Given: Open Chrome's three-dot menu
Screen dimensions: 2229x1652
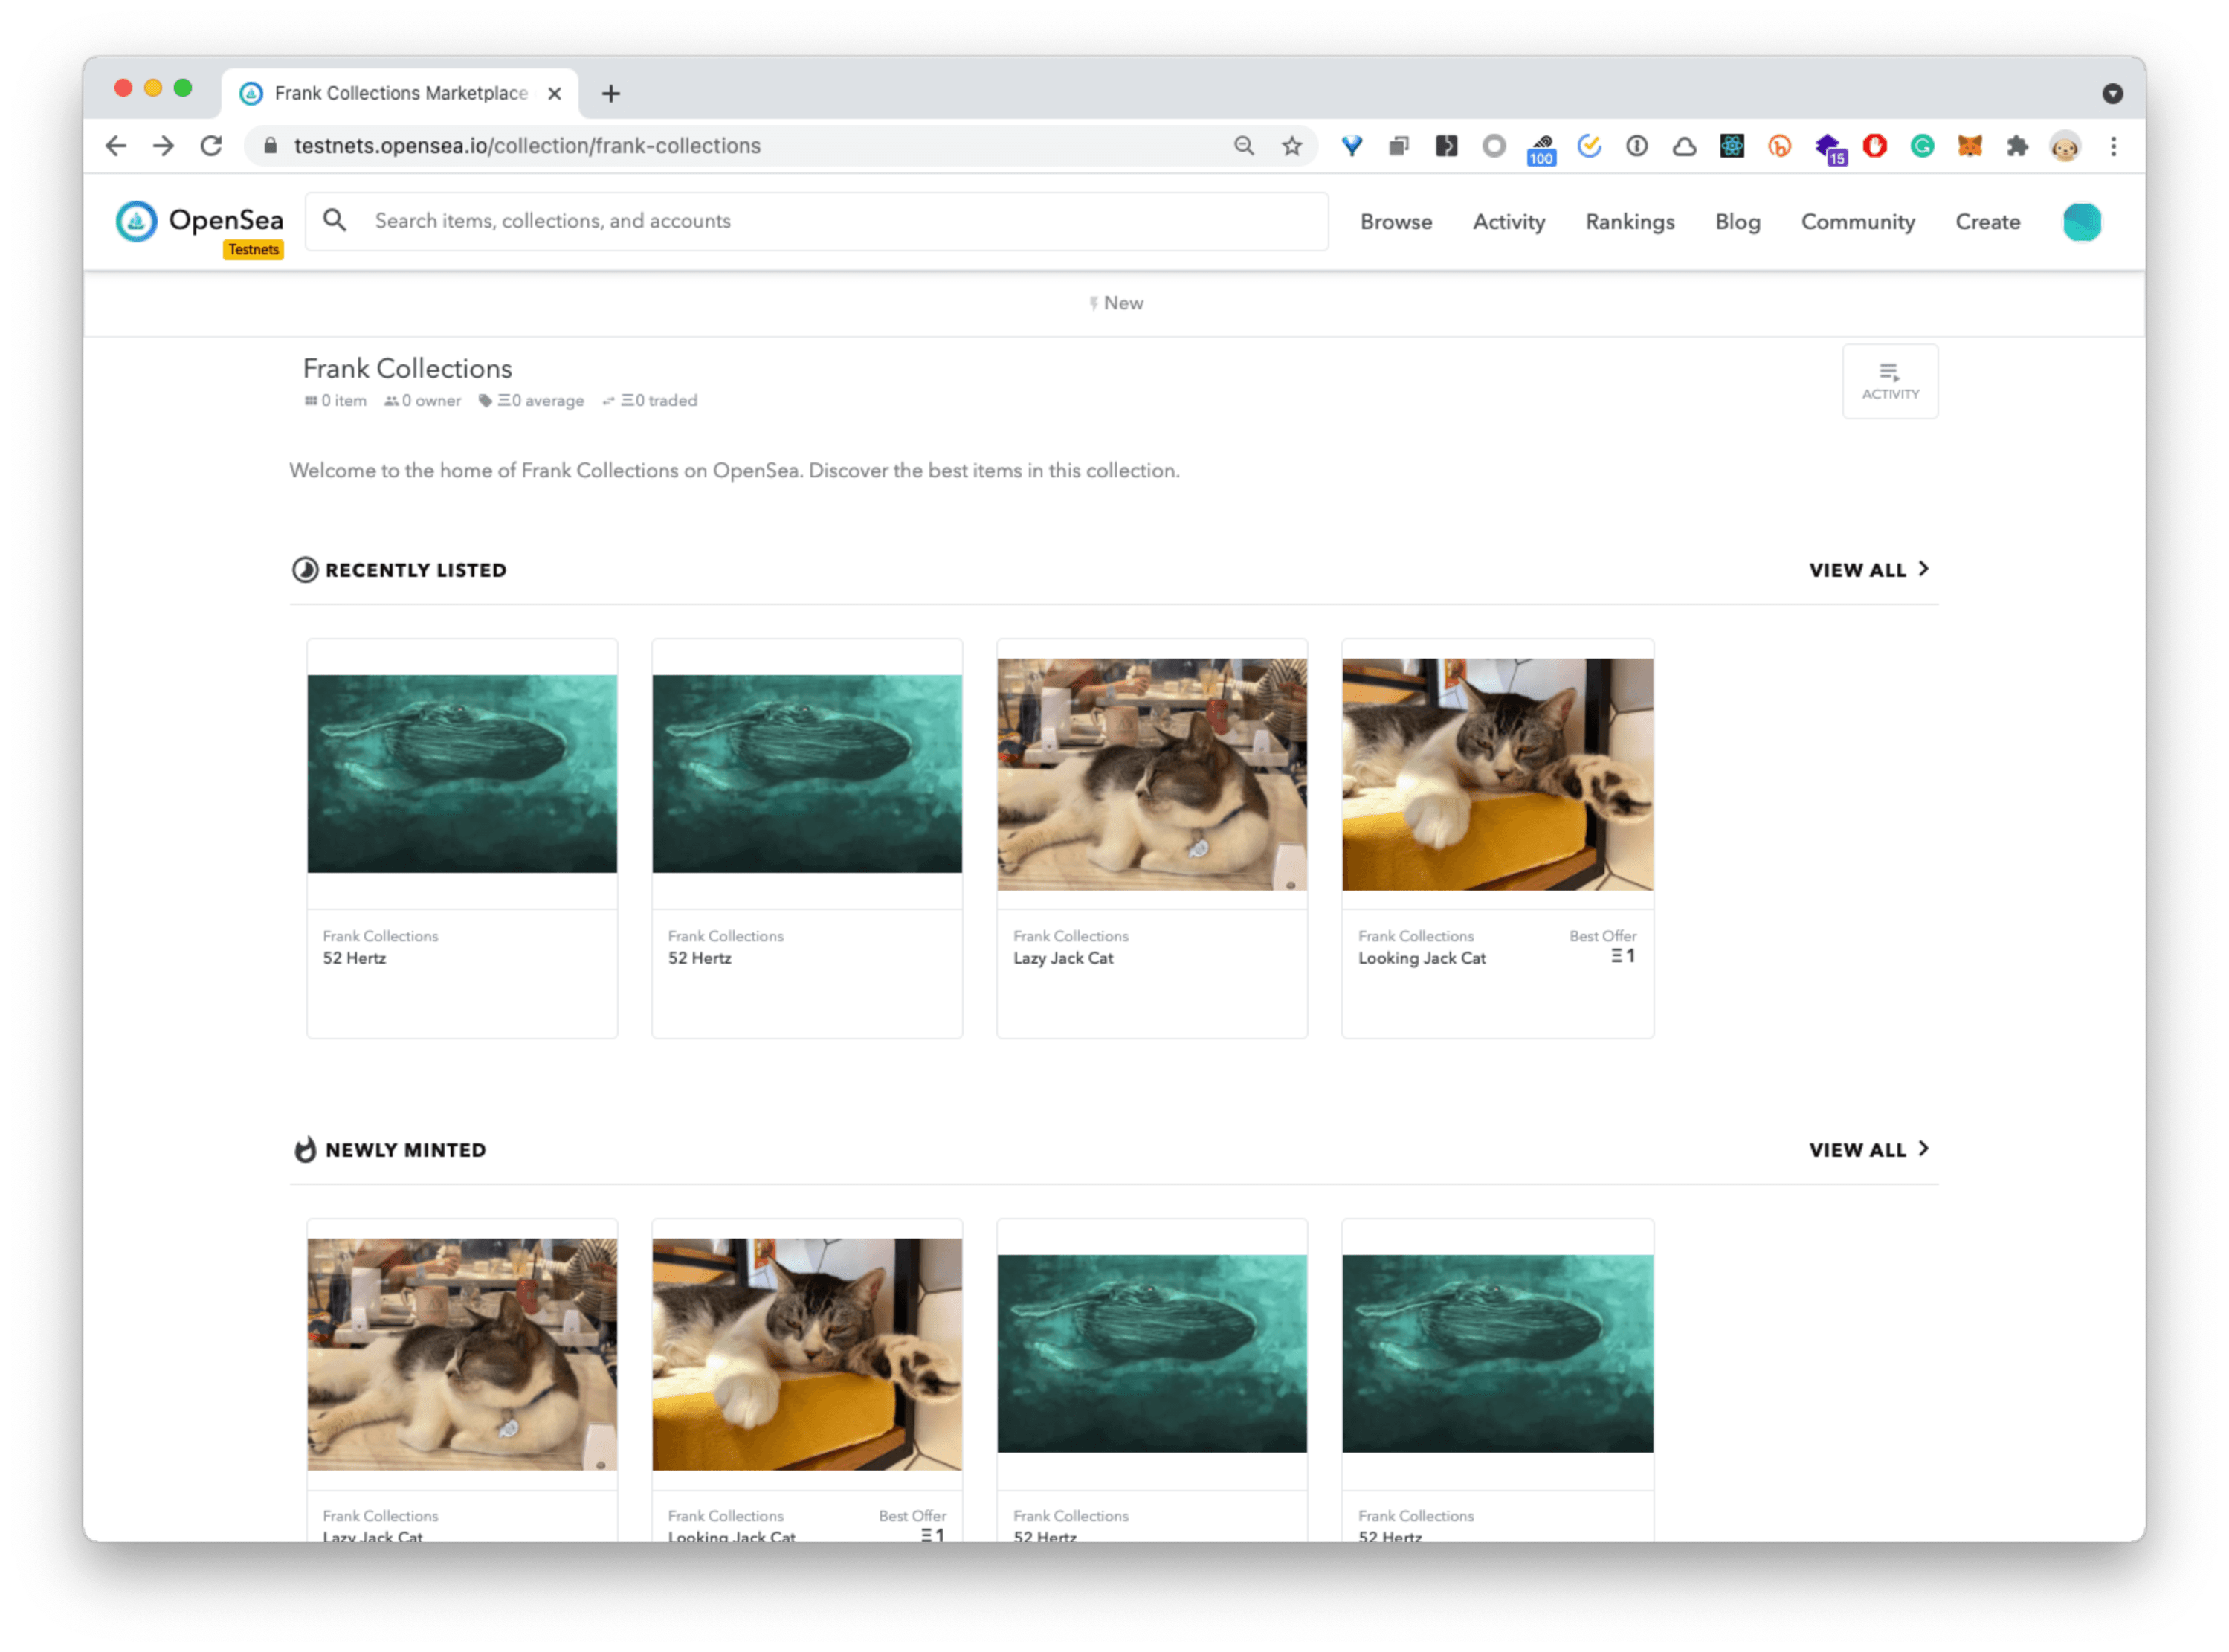Looking at the screenshot, I should [x=2113, y=146].
